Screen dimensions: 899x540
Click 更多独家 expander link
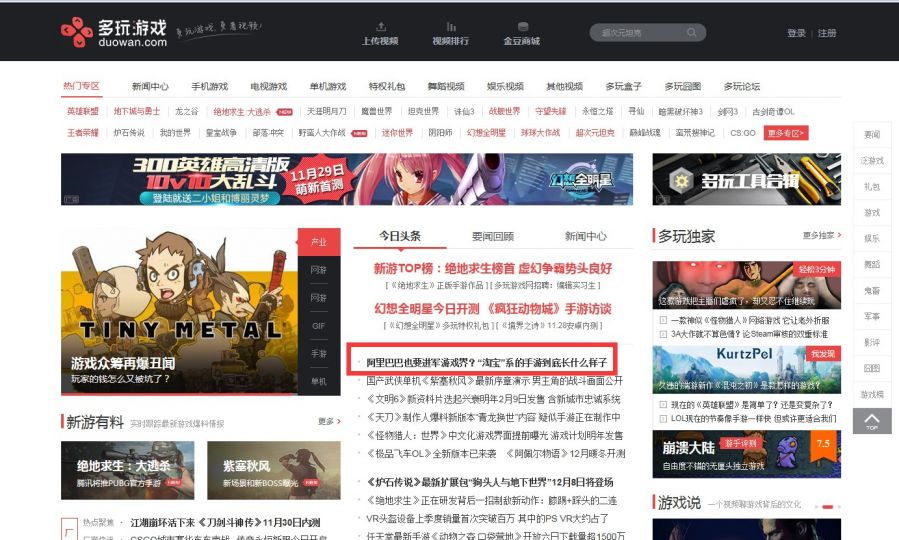click(x=822, y=236)
